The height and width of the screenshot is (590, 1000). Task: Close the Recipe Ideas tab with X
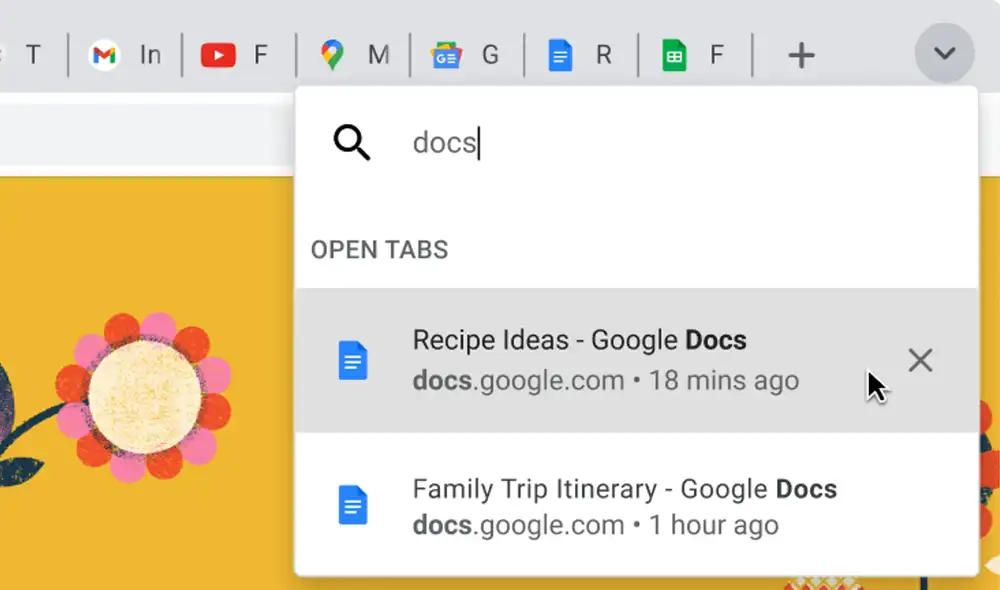[920, 360]
